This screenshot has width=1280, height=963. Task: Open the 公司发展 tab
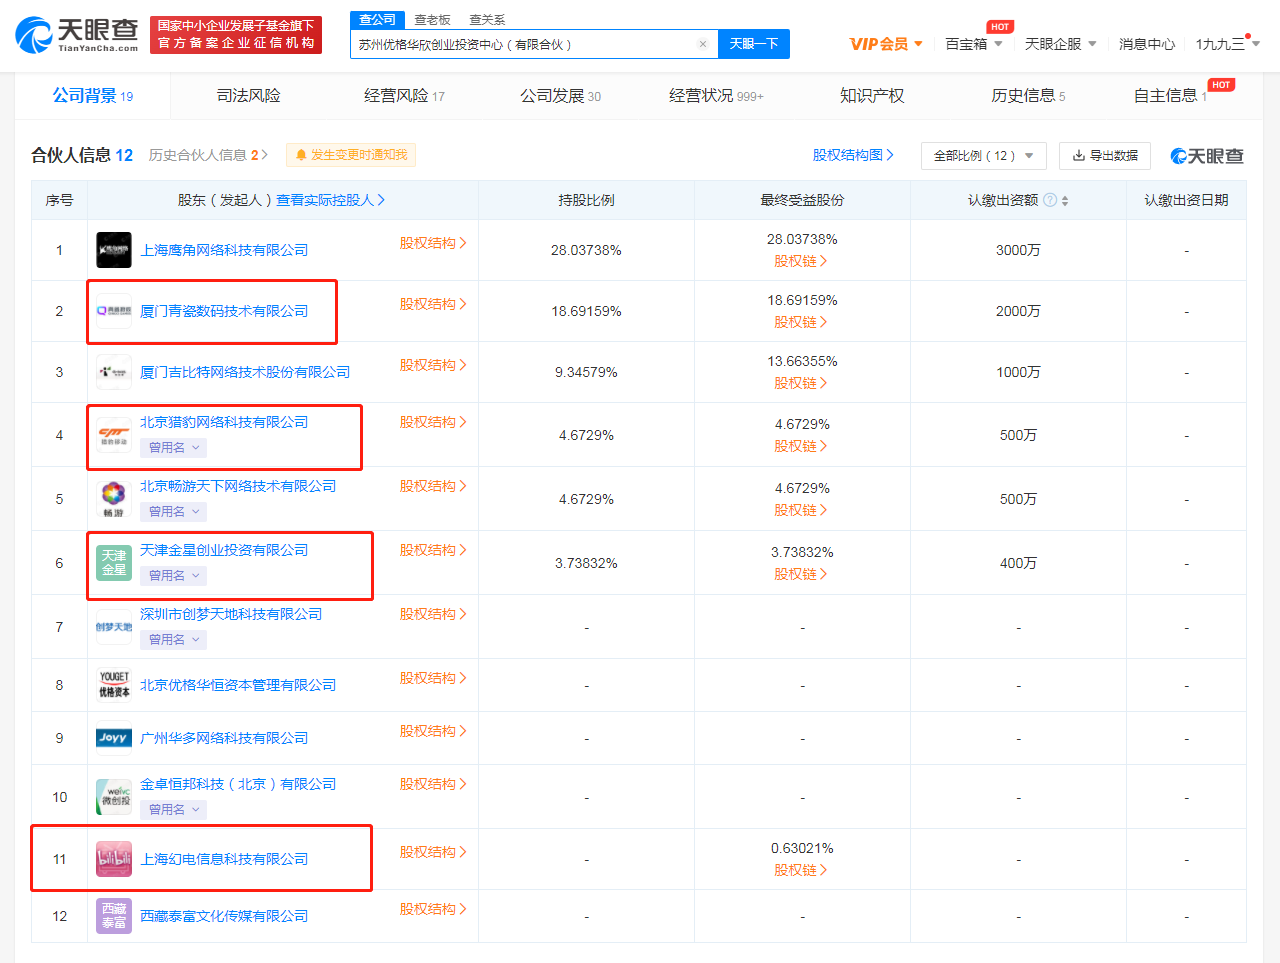click(560, 96)
